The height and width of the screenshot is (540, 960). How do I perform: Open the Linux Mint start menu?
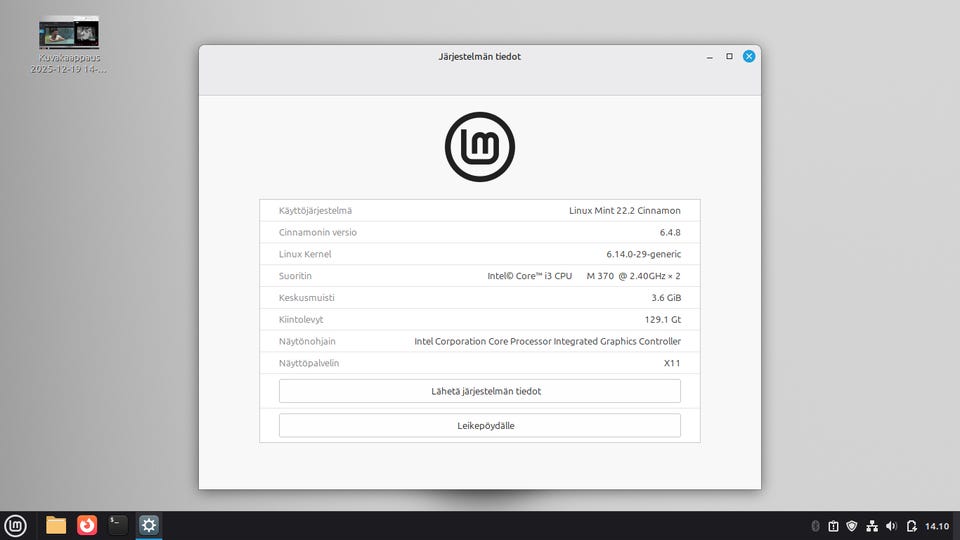[x=15, y=525]
